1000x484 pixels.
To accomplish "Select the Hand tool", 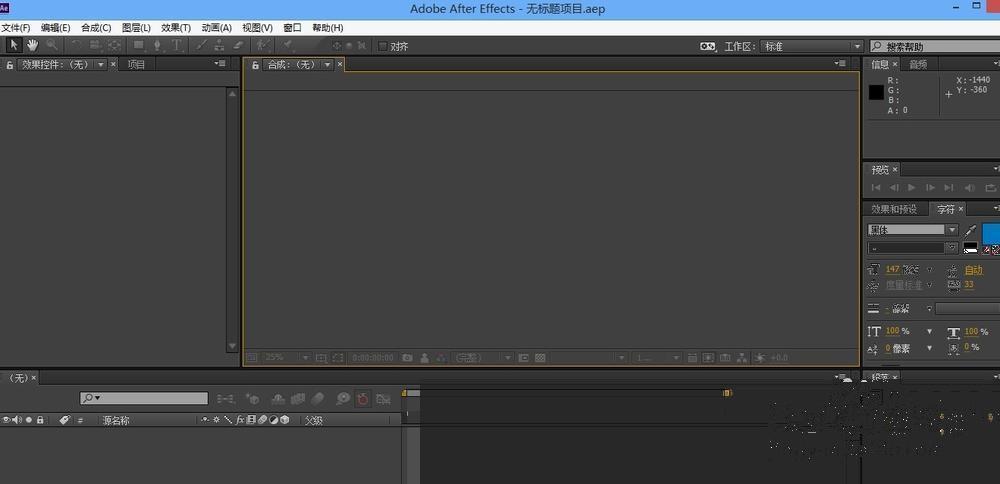I will tap(32, 45).
